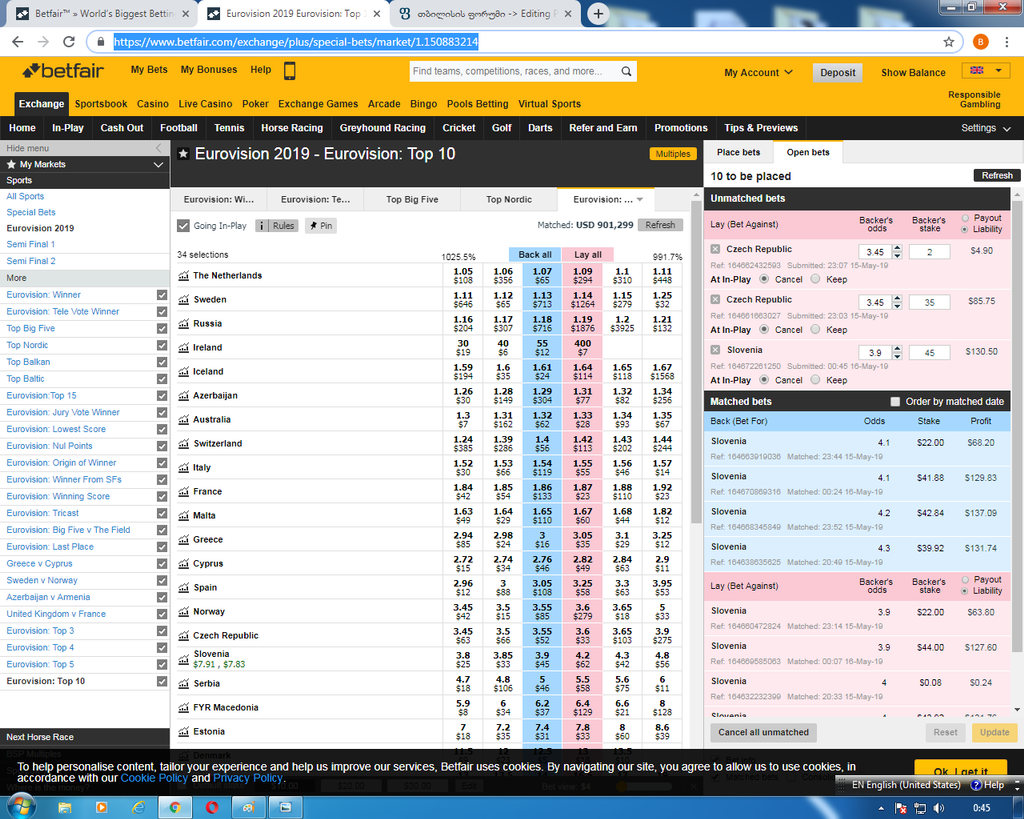The height and width of the screenshot is (819, 1024).
Task: Uncheck Eurovision: Winner in My Markets
Action: coord(162,295)
